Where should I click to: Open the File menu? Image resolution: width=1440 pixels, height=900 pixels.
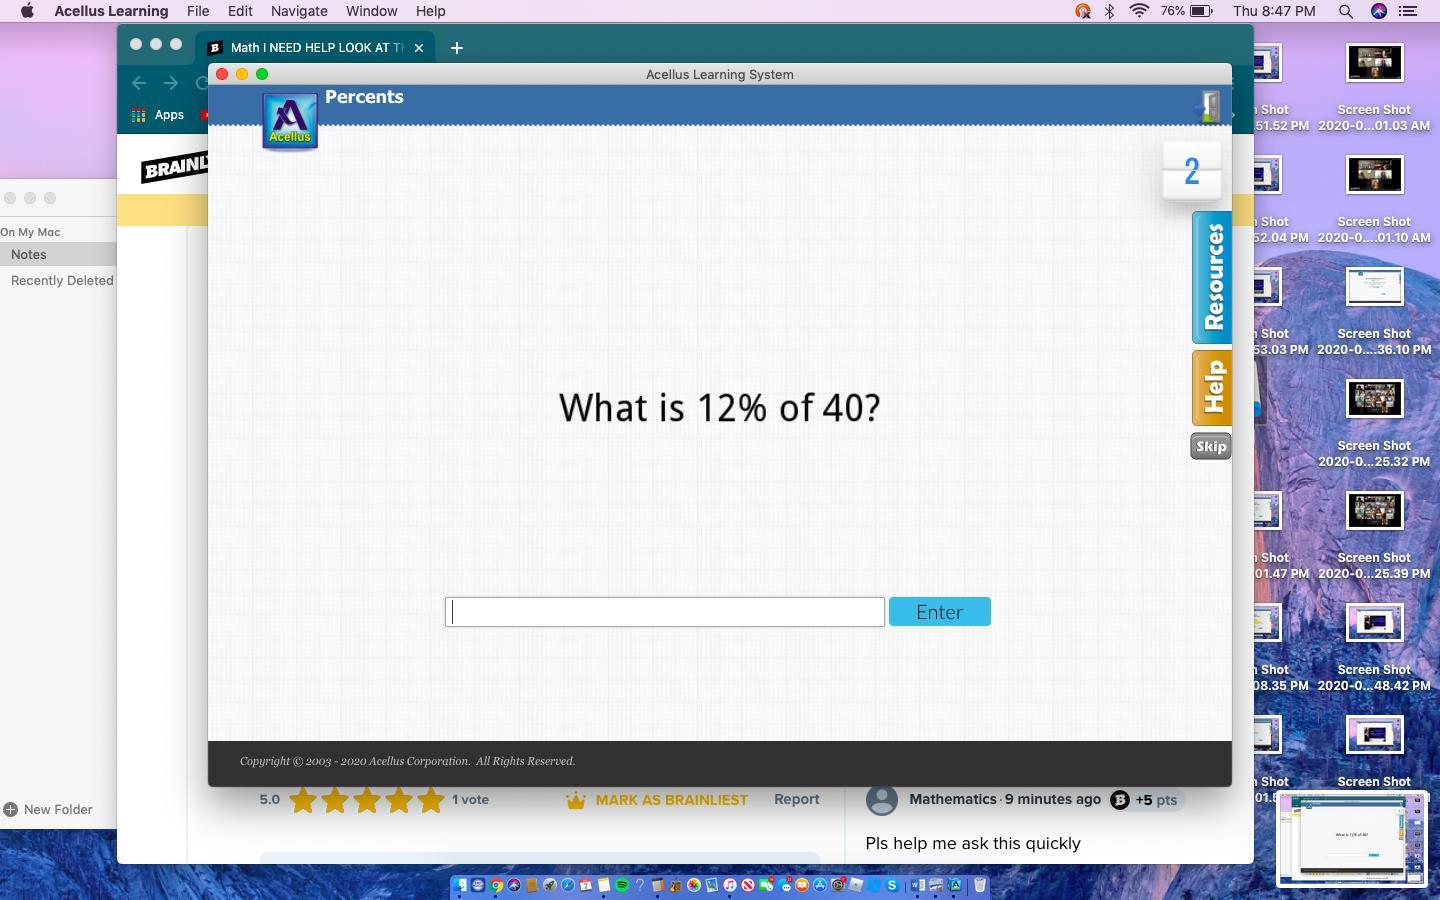[198, 11]
